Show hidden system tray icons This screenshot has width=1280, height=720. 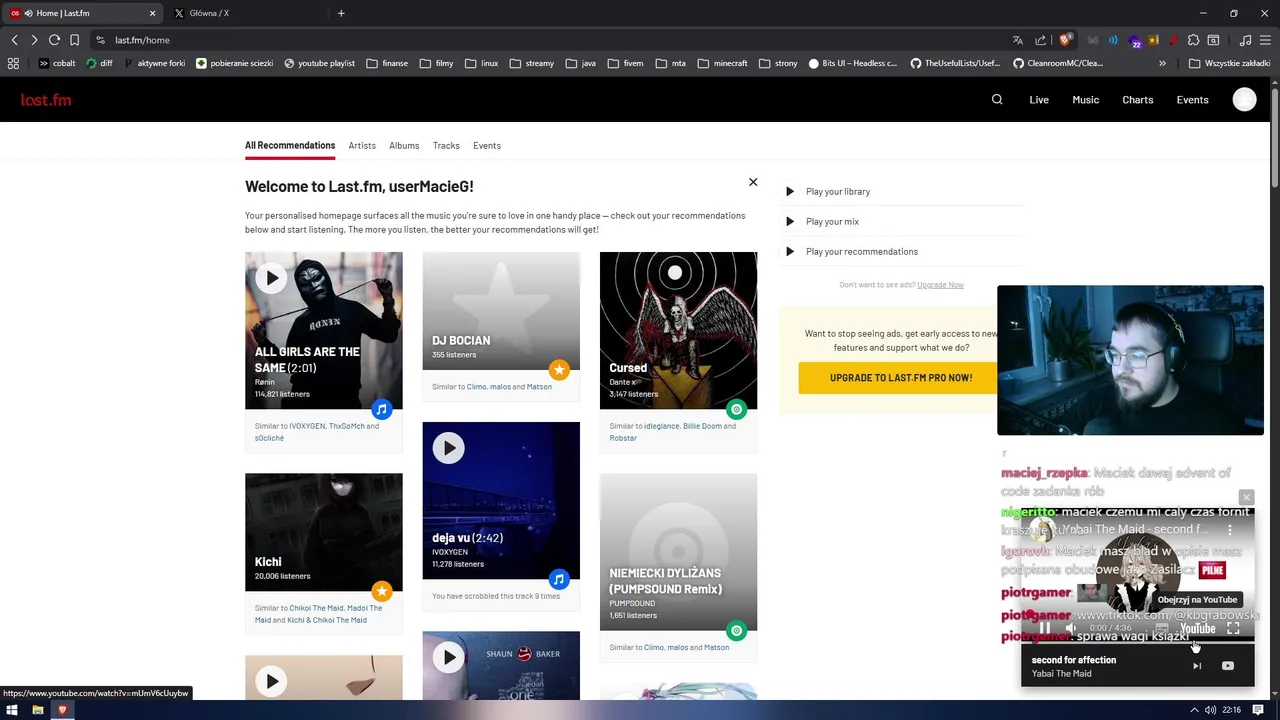(x=1194, y=710)
